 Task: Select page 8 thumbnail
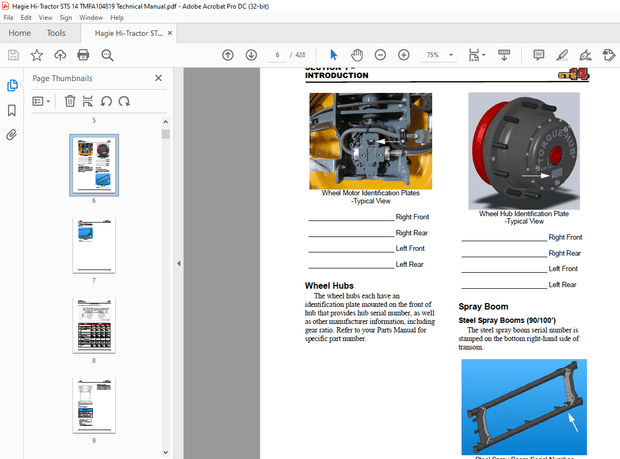94,325
